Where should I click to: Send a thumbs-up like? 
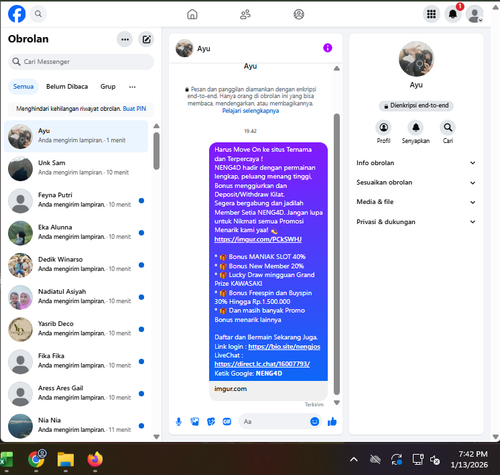(332, 422)
